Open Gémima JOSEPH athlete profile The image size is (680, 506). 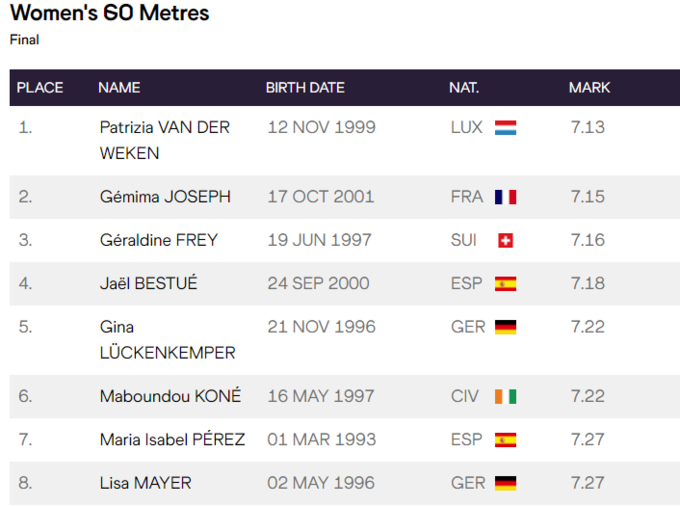point(165,197)
